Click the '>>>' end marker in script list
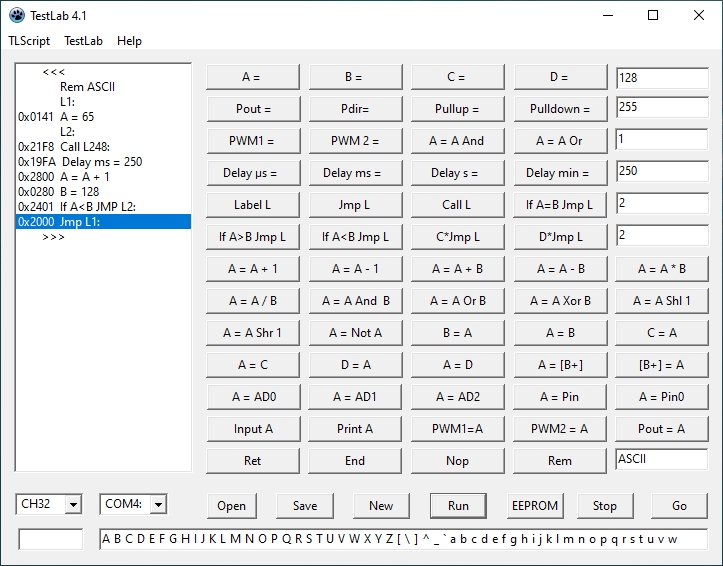This screenshot has height=566, width=723. click(54, 237)
